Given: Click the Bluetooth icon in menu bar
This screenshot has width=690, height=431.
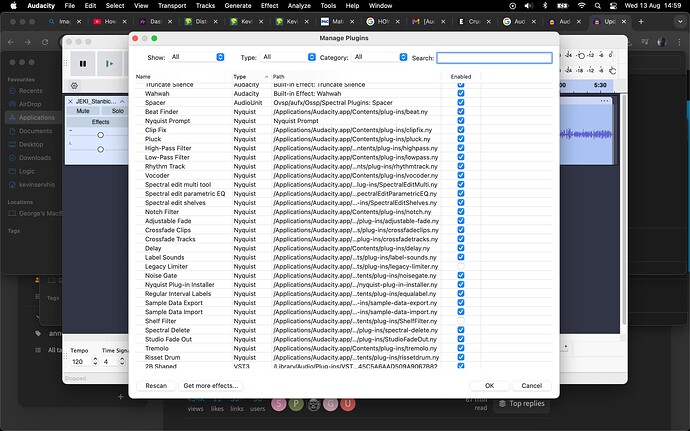Looking at the screenshot, I should click(x=545, y=6).
